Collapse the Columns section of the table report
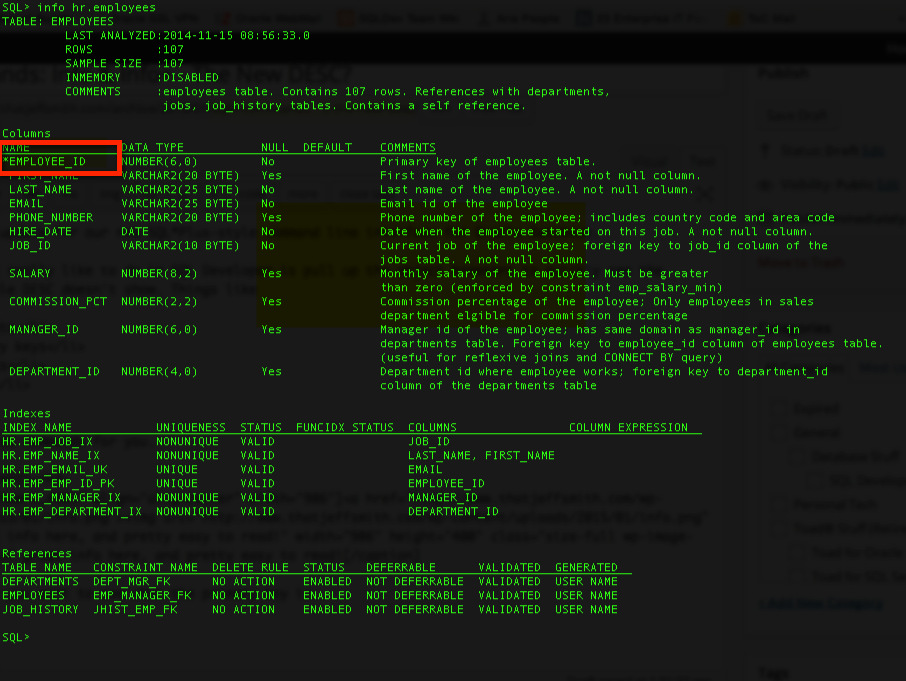 tap(21, 132)
